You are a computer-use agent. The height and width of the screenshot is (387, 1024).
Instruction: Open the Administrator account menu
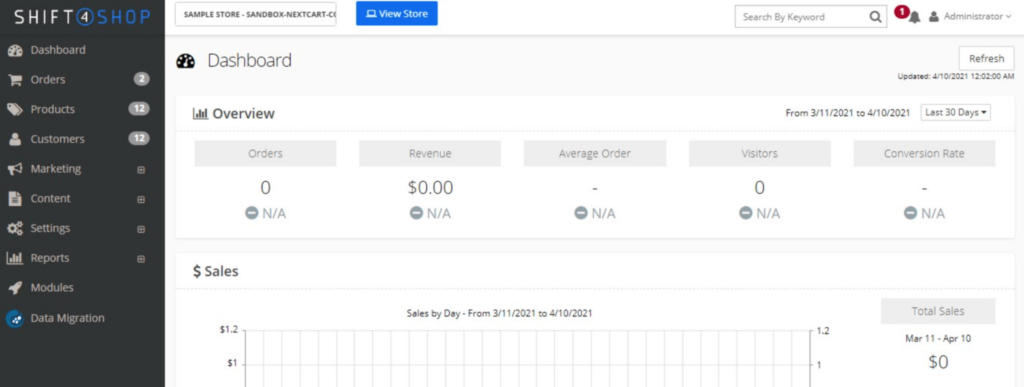pos(970,17)
